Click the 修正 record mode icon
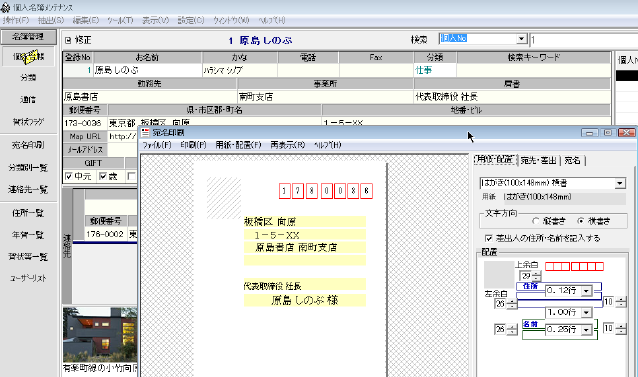The width and height of the screenshot is (638, 377). point(68,40)
